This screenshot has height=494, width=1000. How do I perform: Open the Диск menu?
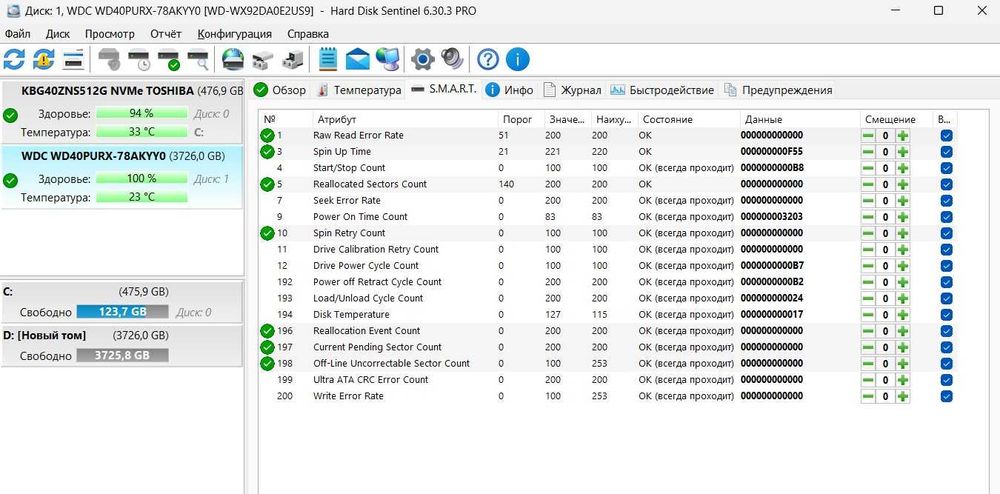57,34
